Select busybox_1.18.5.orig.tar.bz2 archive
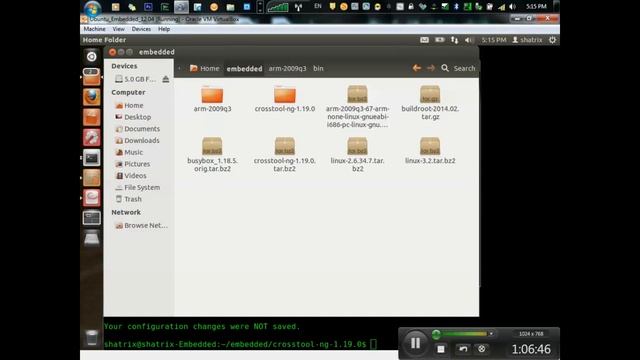This screenshot has width=640, height=360. [212, 146]
